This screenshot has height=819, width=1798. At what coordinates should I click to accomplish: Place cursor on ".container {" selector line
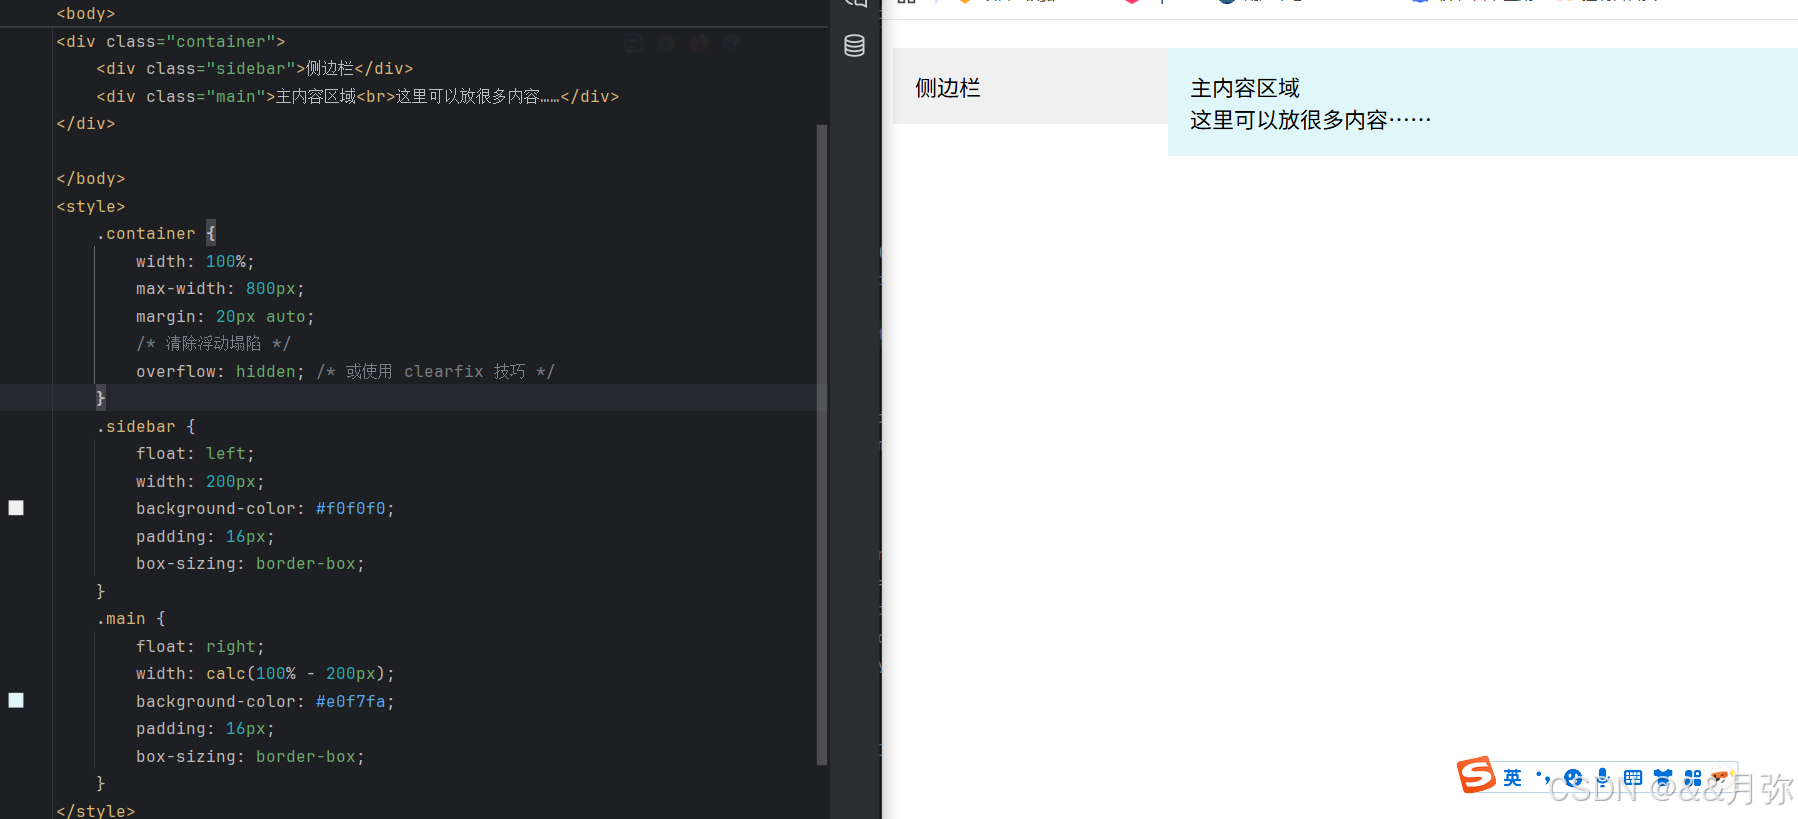pyautogui.click(x=156, y=234)
